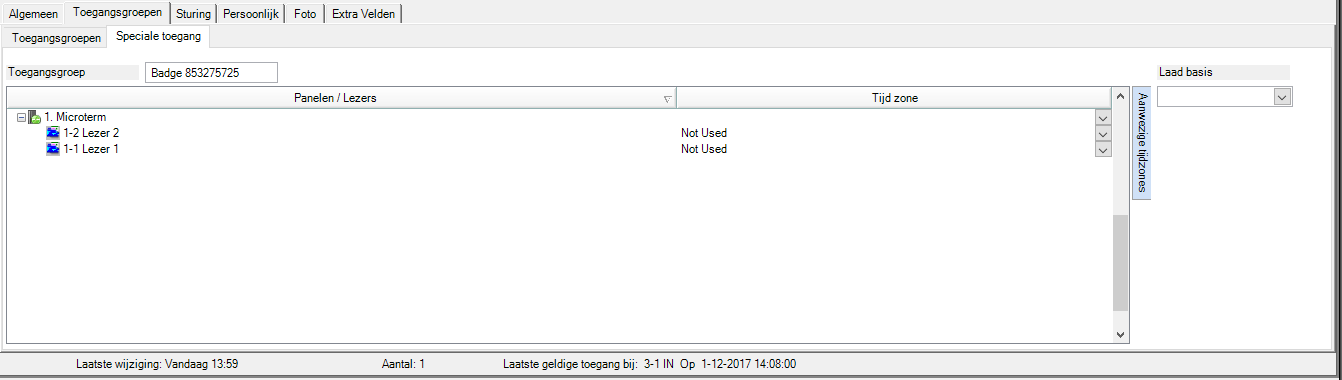Select the Speciale toegang sub-tab
1342x380 pixels.
158,37
